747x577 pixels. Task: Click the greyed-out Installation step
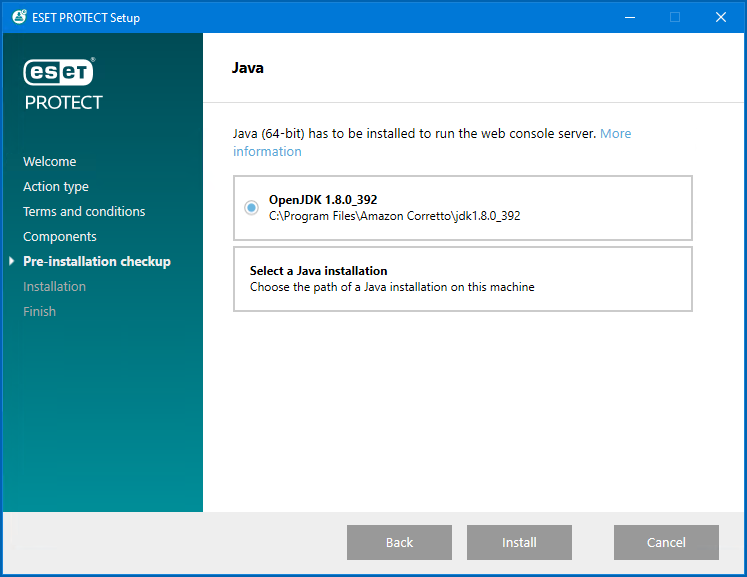54,287
